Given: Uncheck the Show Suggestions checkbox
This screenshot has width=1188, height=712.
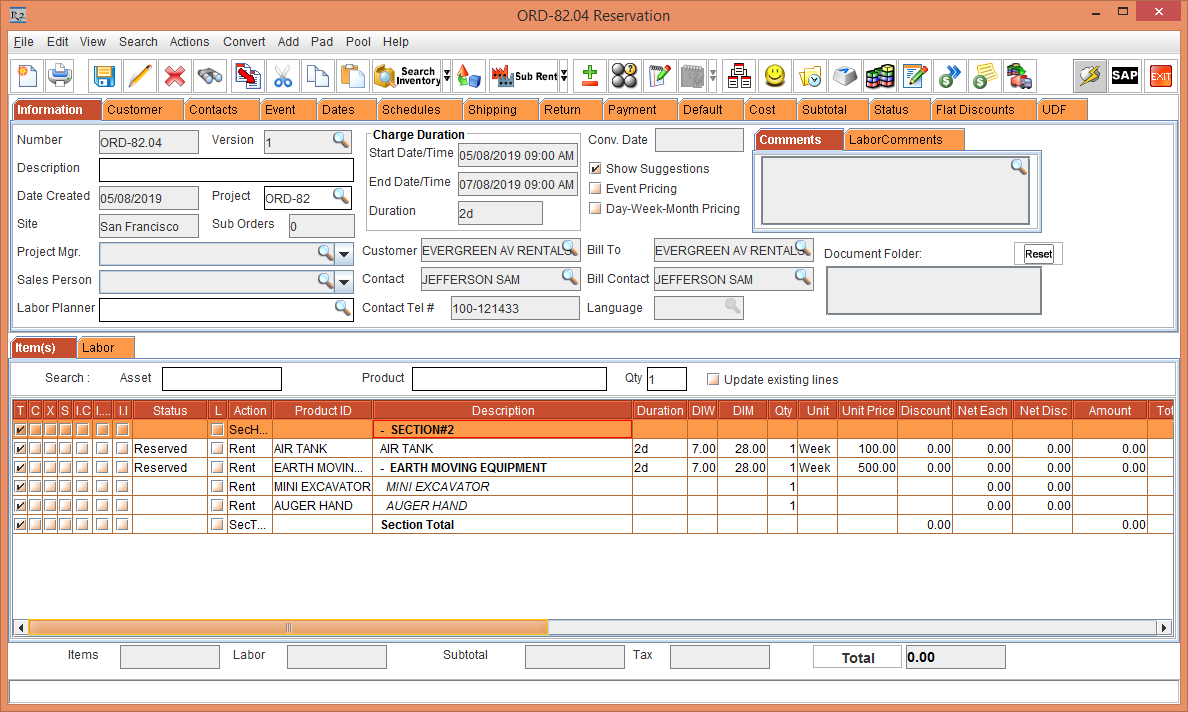Looking at the screenshot, I should point(596,169).
